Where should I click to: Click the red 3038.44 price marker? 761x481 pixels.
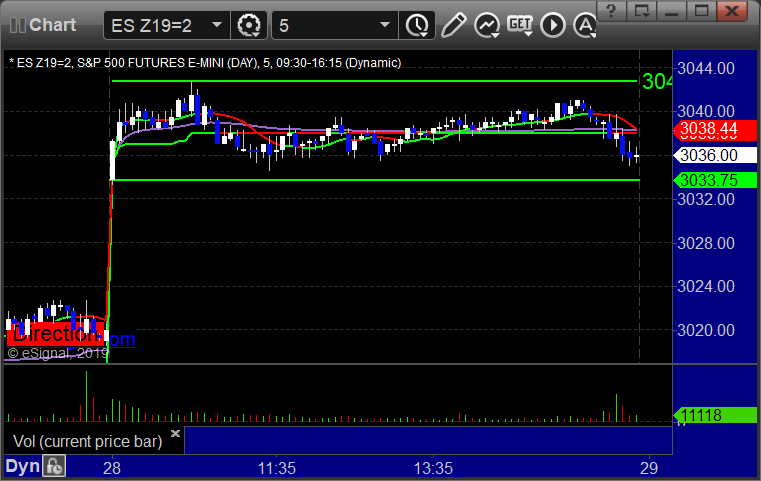[x=715, y=129]
